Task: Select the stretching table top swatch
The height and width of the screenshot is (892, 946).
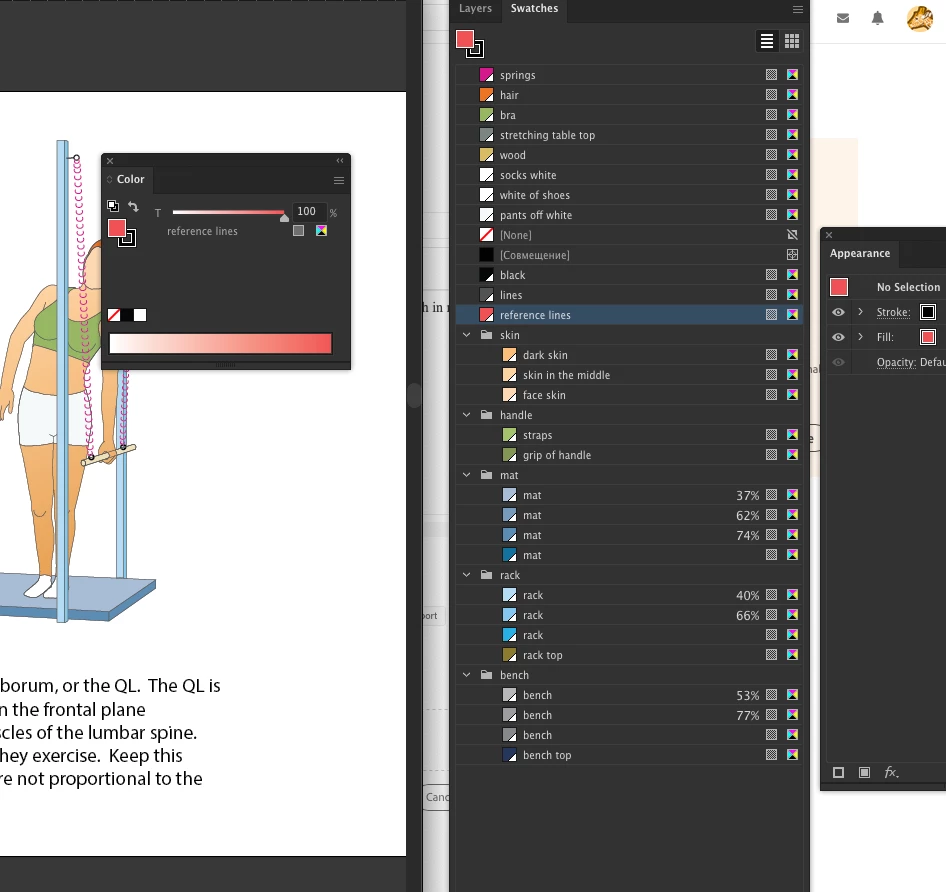Action: (x=629, y=135)
